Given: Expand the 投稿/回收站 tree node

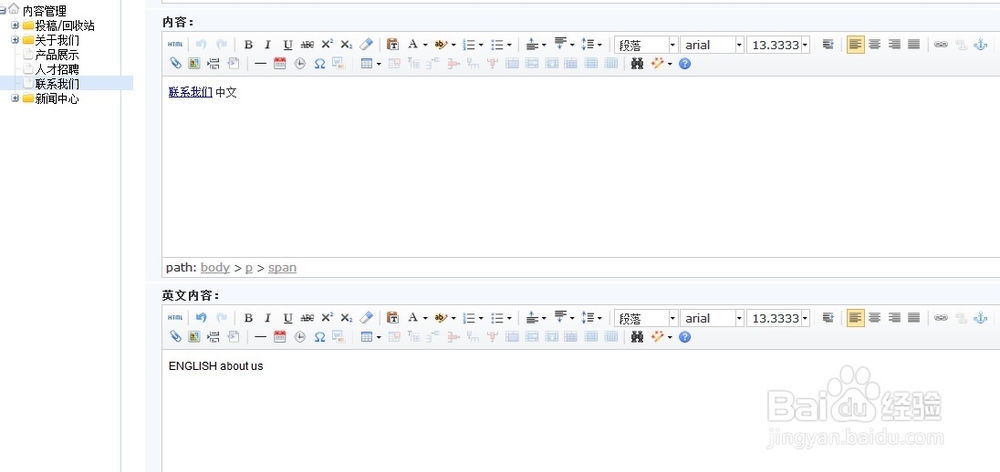Looking at the screenshot, I should click(15, 26).
